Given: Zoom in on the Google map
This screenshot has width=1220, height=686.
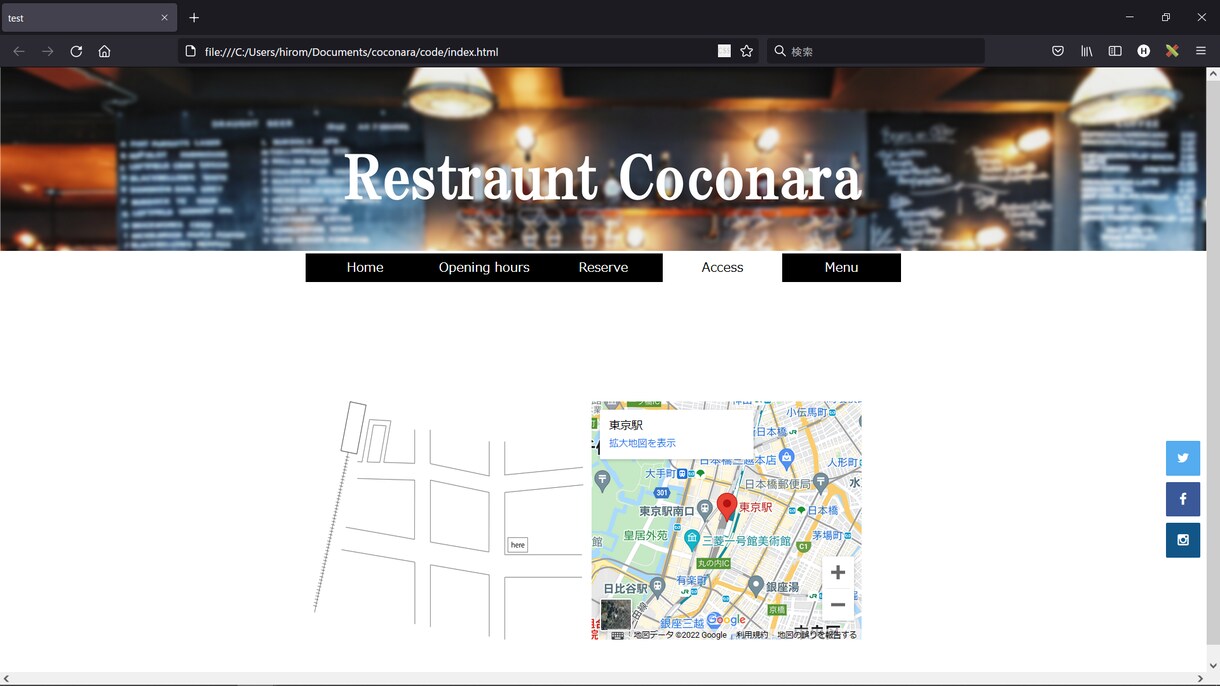Looking at the screenshot, I should click(x=838, y=572).
